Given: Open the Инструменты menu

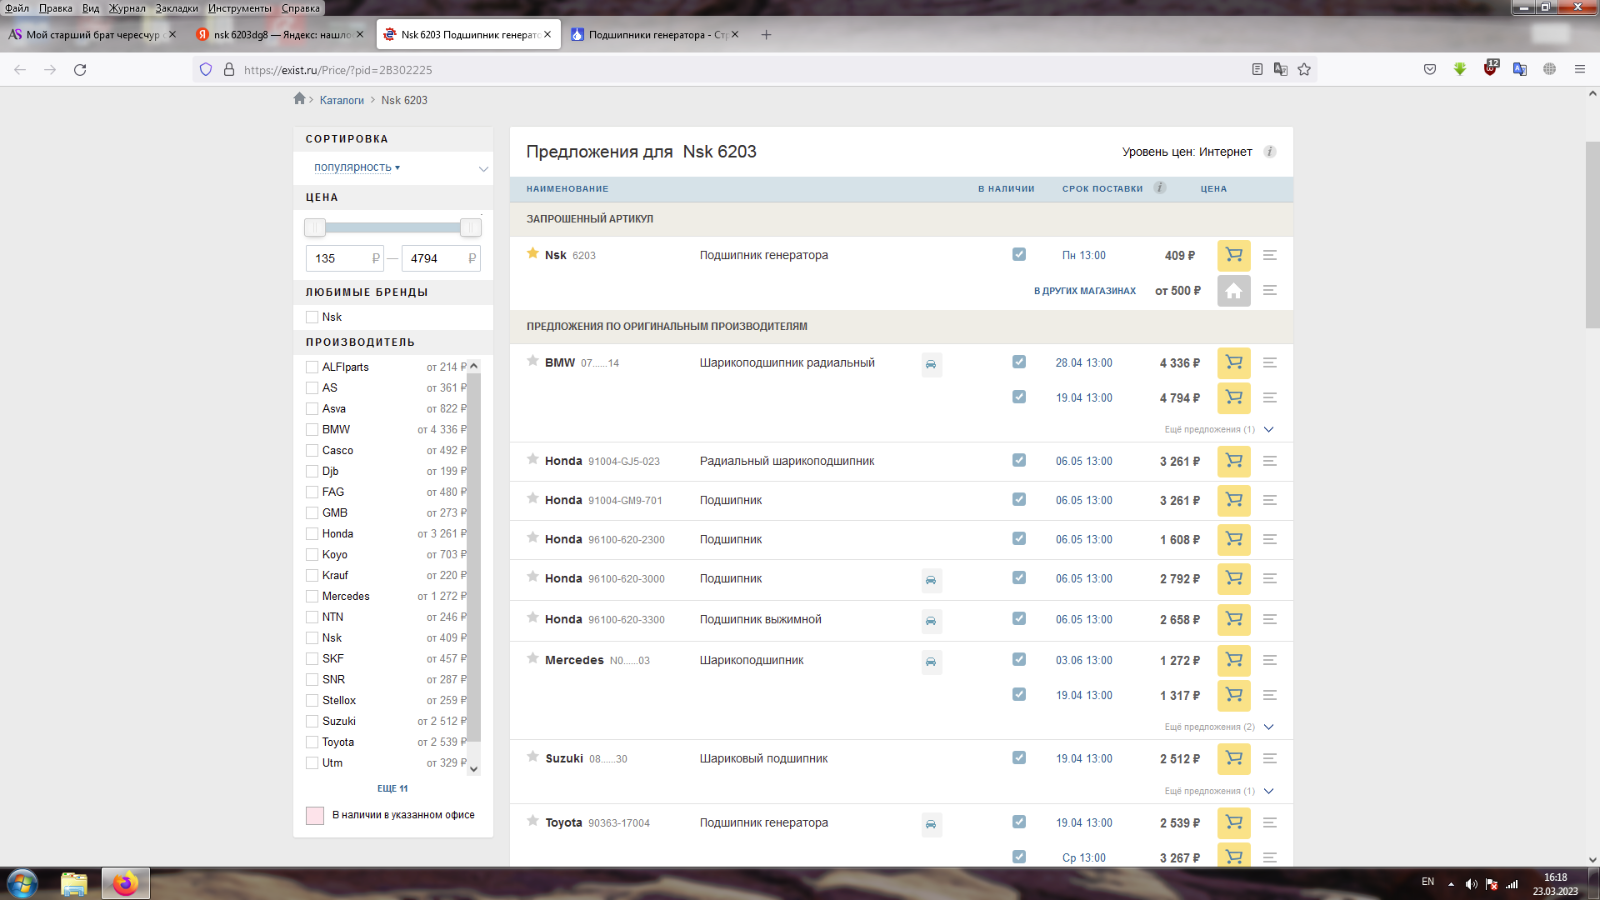Looking at the screenshot, I should [240, 8].
